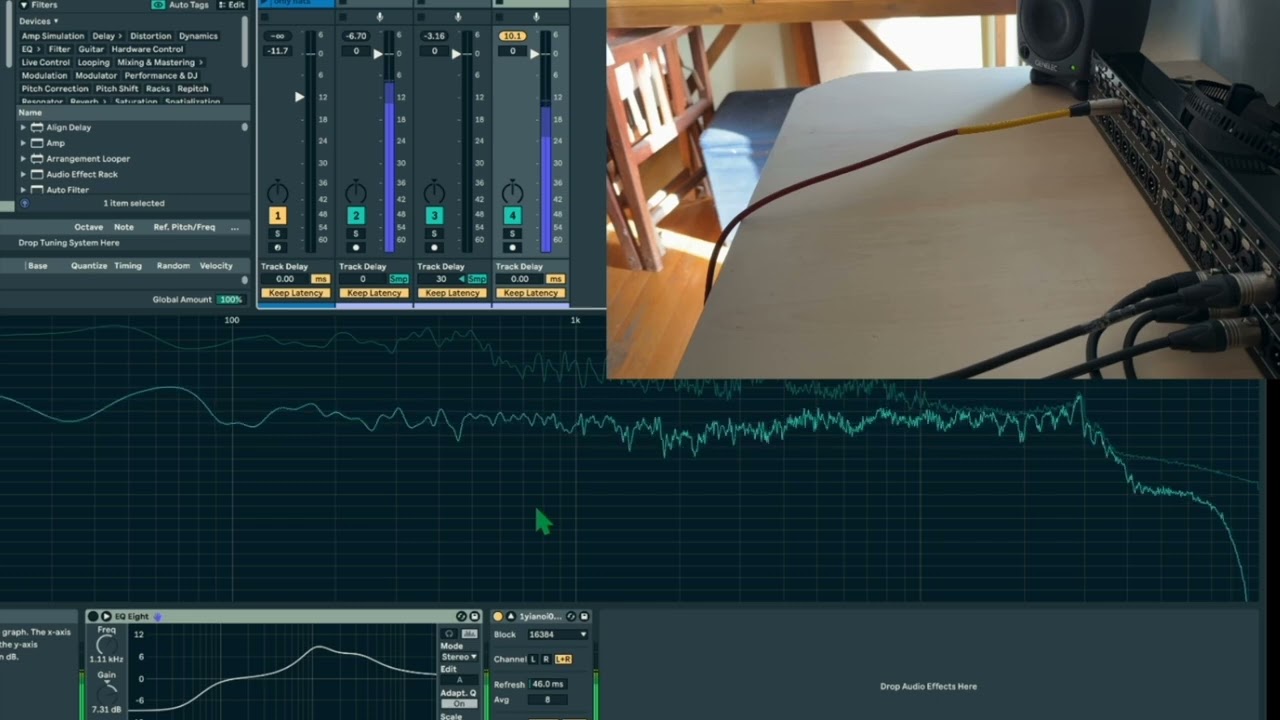Expand the EQ filter tag
The image size is (1280, 720).
tap(31, 49)
